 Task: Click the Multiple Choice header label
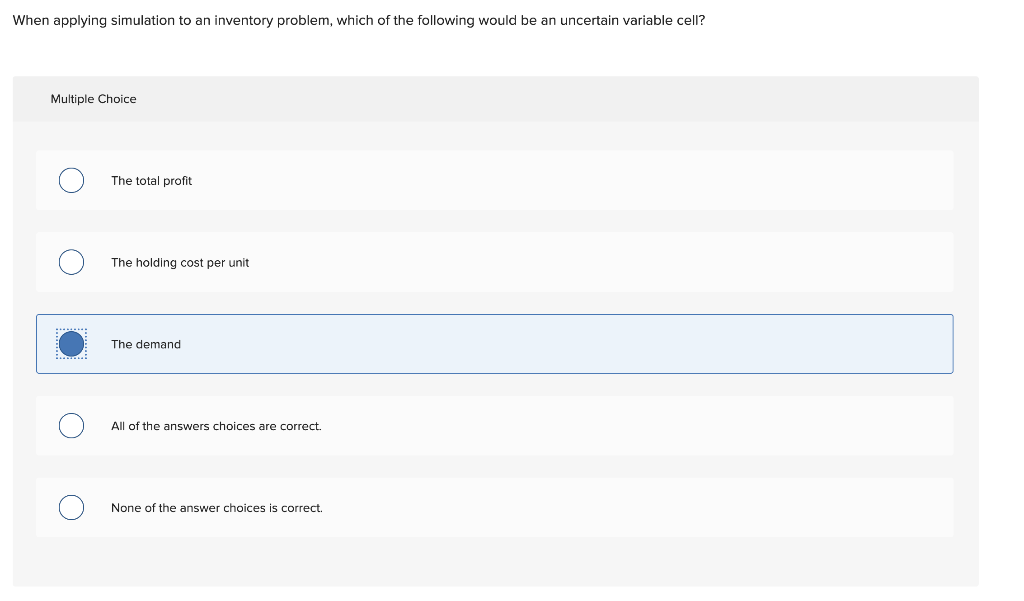pyautogui.click(x=93, y=99)
